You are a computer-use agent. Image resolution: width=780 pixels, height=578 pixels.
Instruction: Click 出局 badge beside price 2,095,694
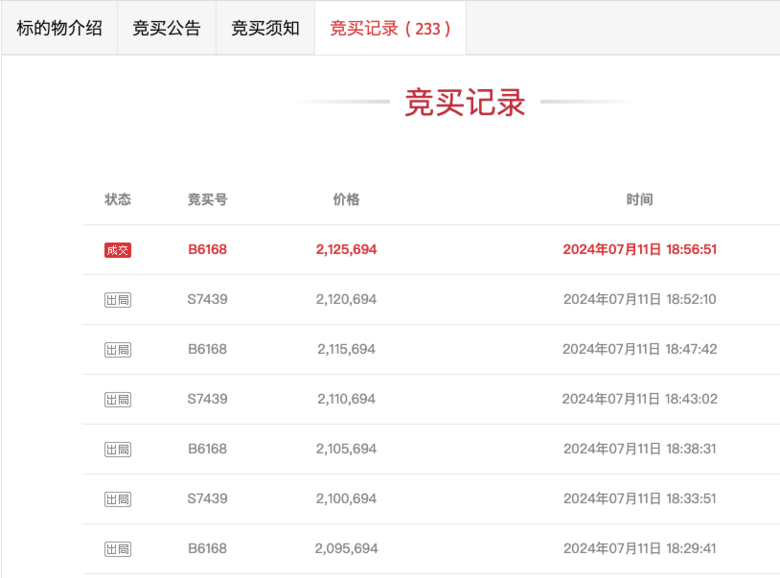[x=118, y=549]
